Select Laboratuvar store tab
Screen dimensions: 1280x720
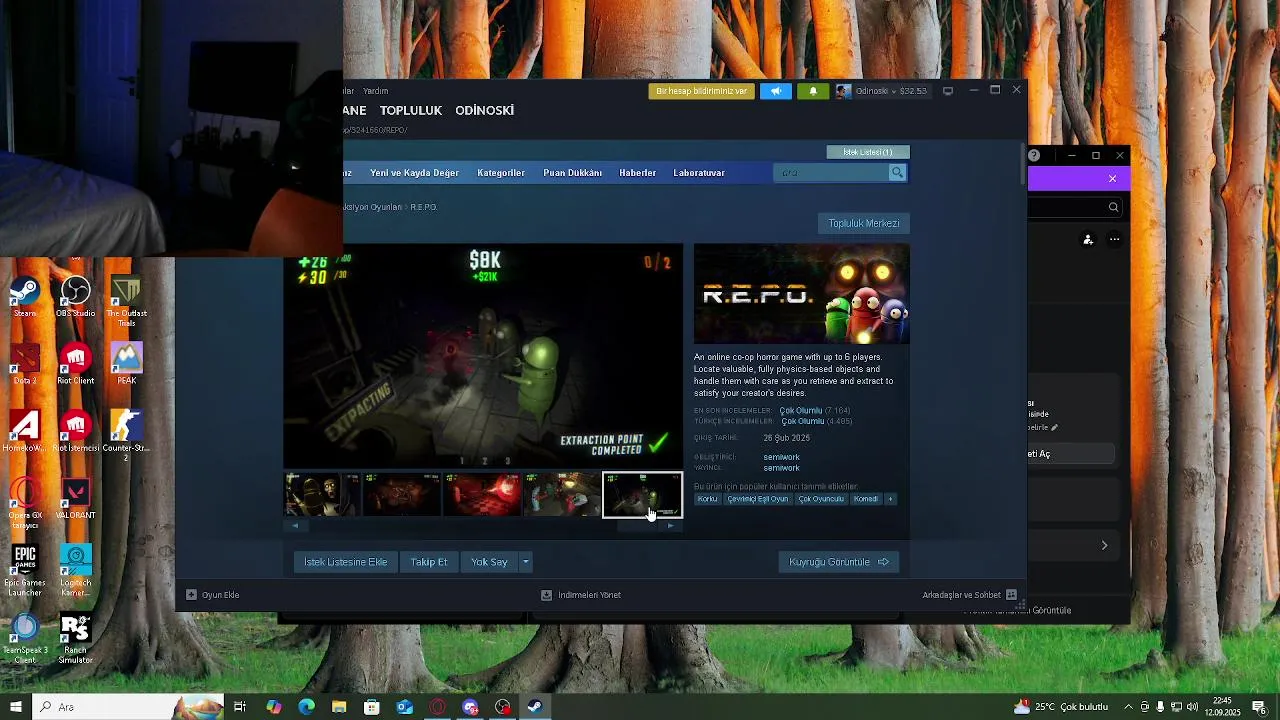pyautogui.click(x=699, y=173)
